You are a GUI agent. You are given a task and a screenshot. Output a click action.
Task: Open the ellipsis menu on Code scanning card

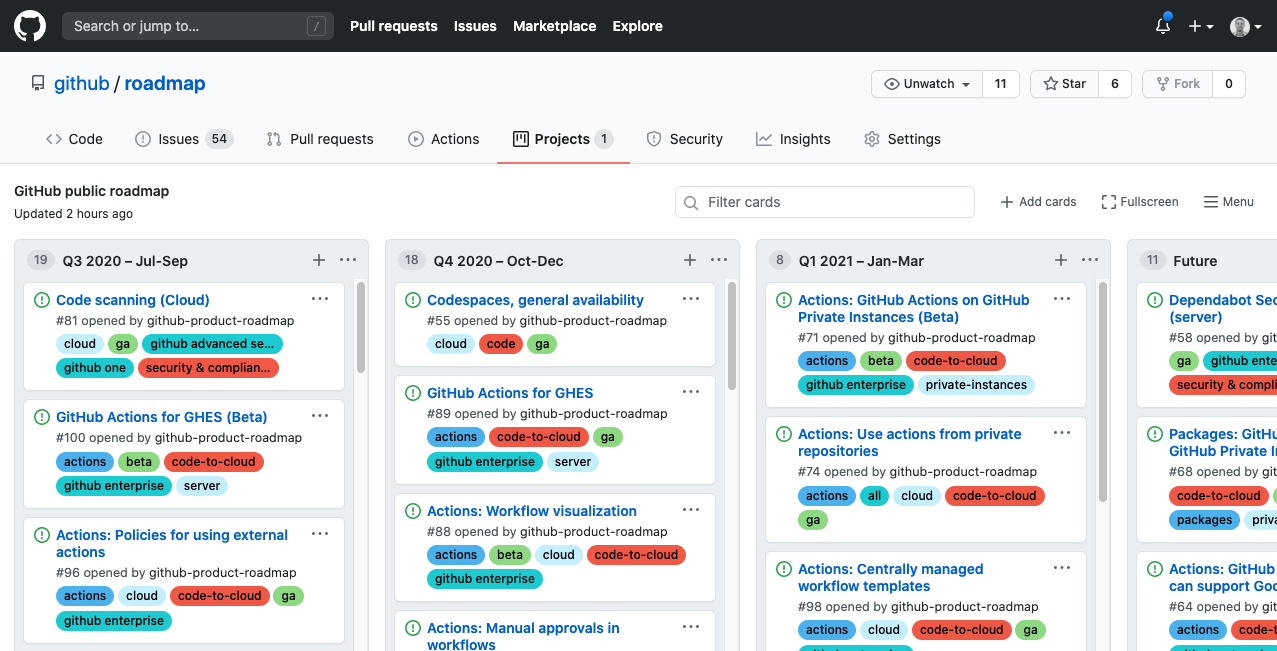point(320,298)
